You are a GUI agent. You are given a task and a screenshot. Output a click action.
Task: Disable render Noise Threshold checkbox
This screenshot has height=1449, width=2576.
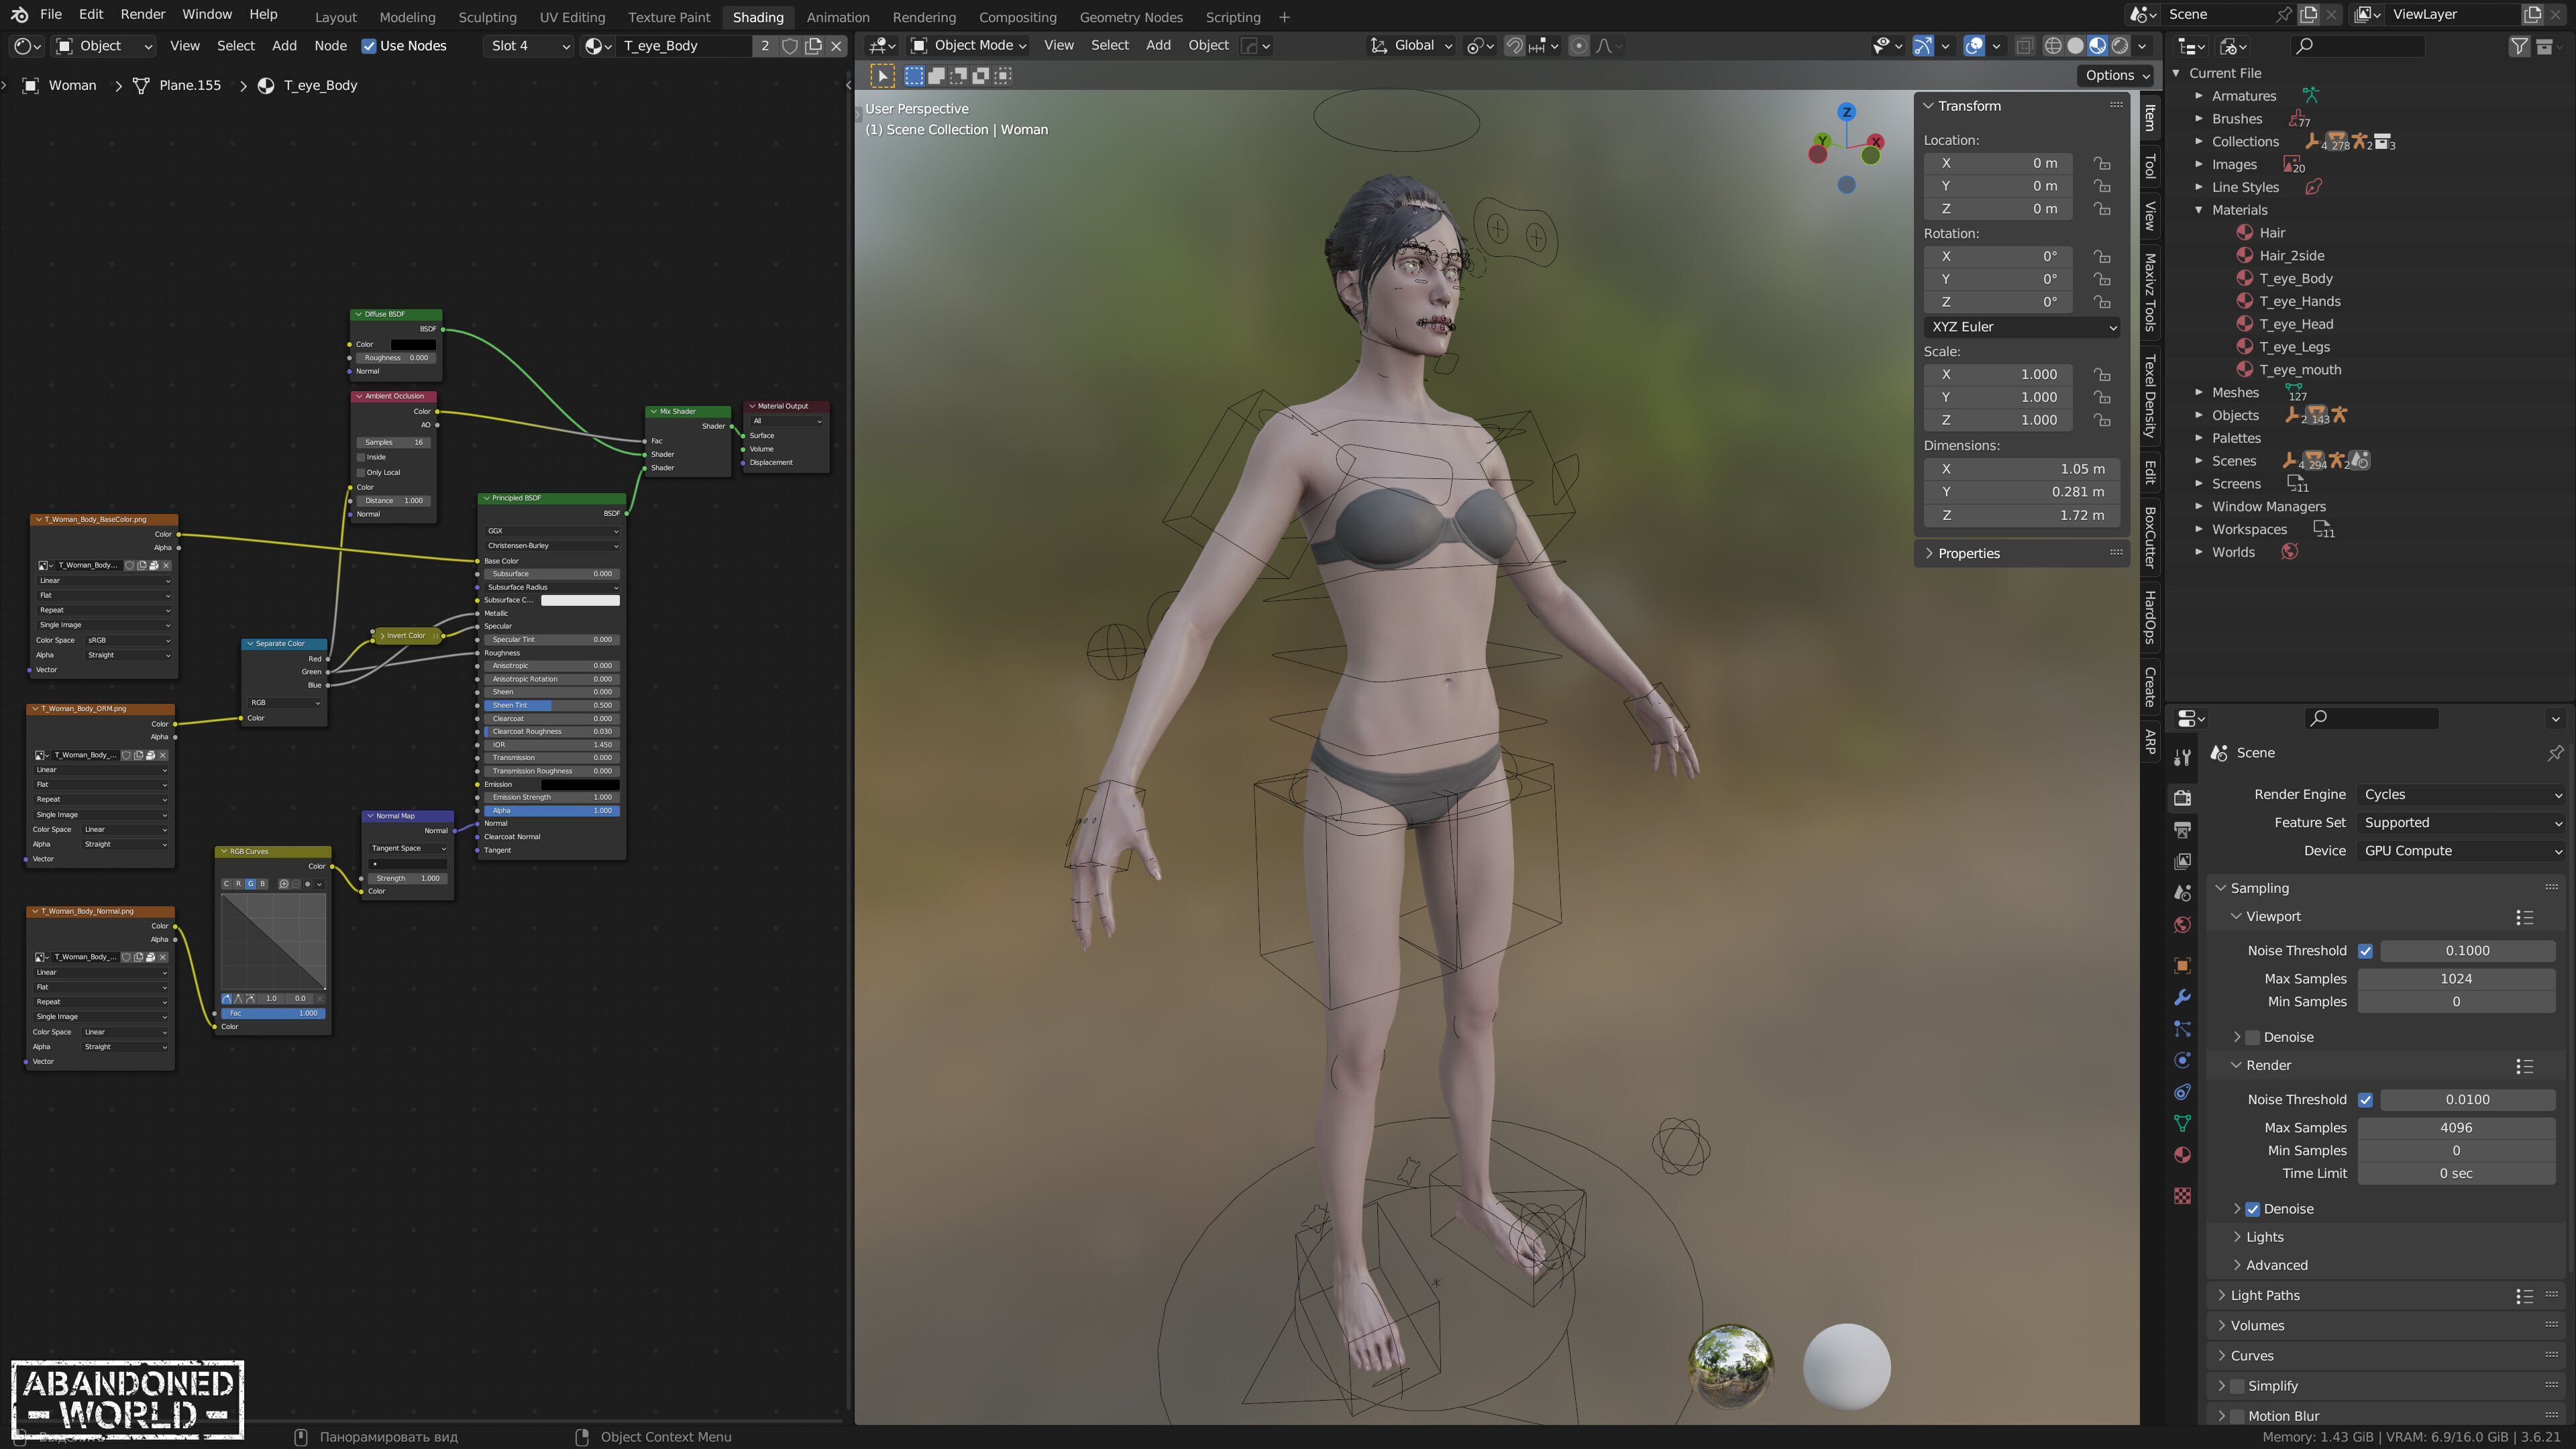pos(2365,1099)
